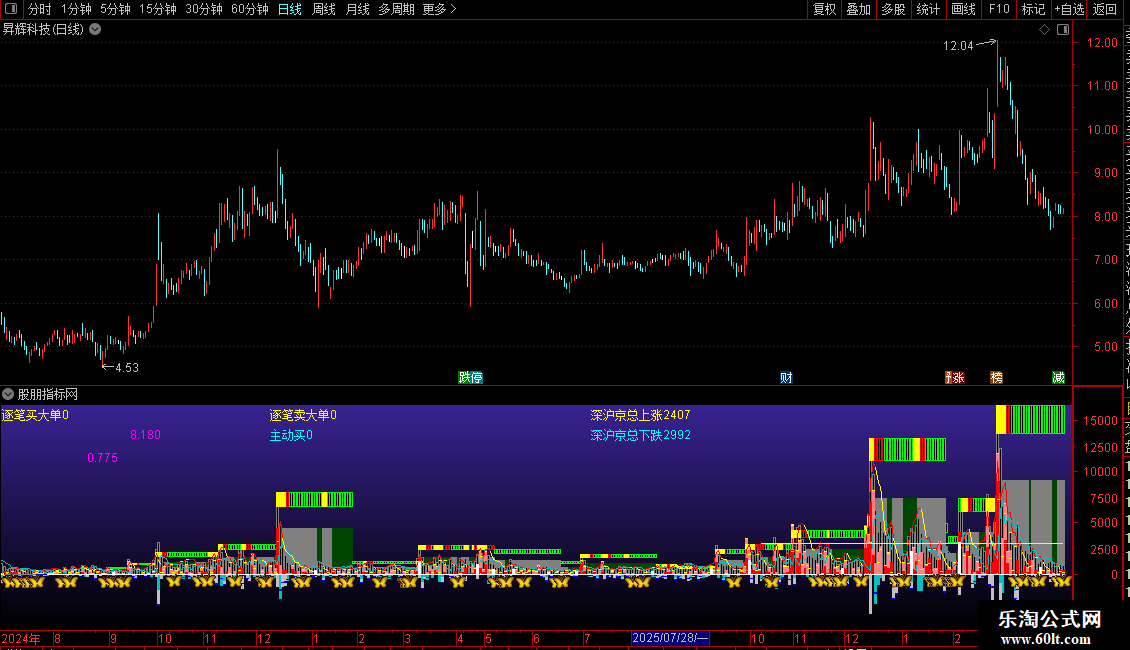The width and height of the screenshot is (1130, 650).
Task: Click the 12.00 price axis label
Action: pos(1102,43)
